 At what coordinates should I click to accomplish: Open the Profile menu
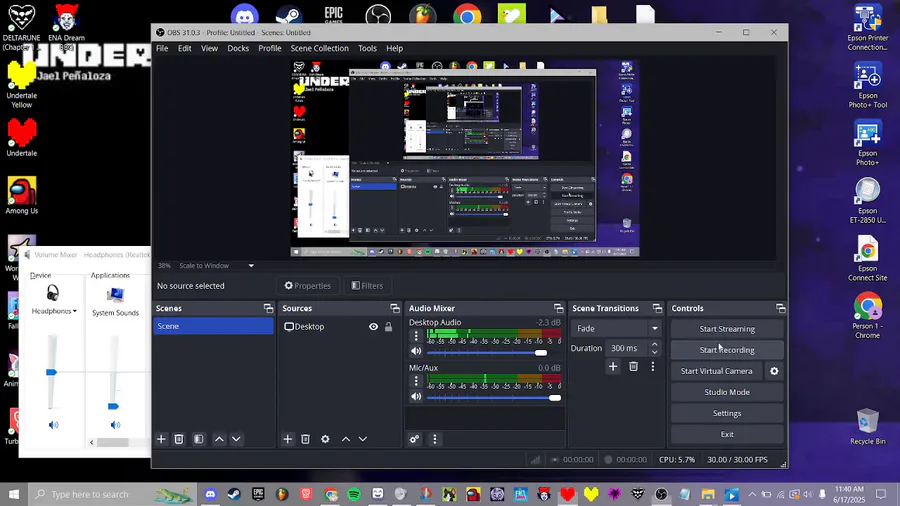tap(269, 48)
